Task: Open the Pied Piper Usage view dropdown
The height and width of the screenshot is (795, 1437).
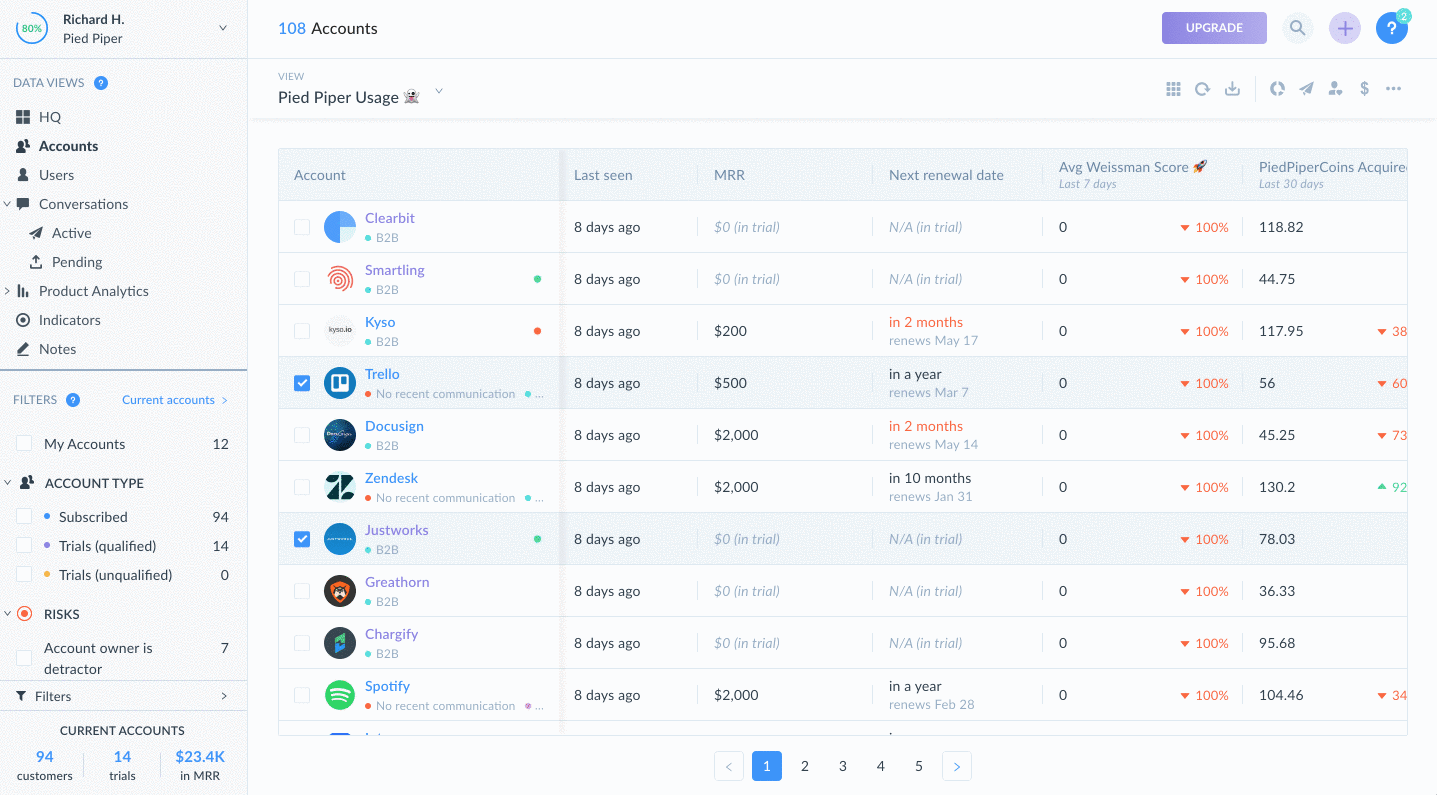Action: coord(438,93)
